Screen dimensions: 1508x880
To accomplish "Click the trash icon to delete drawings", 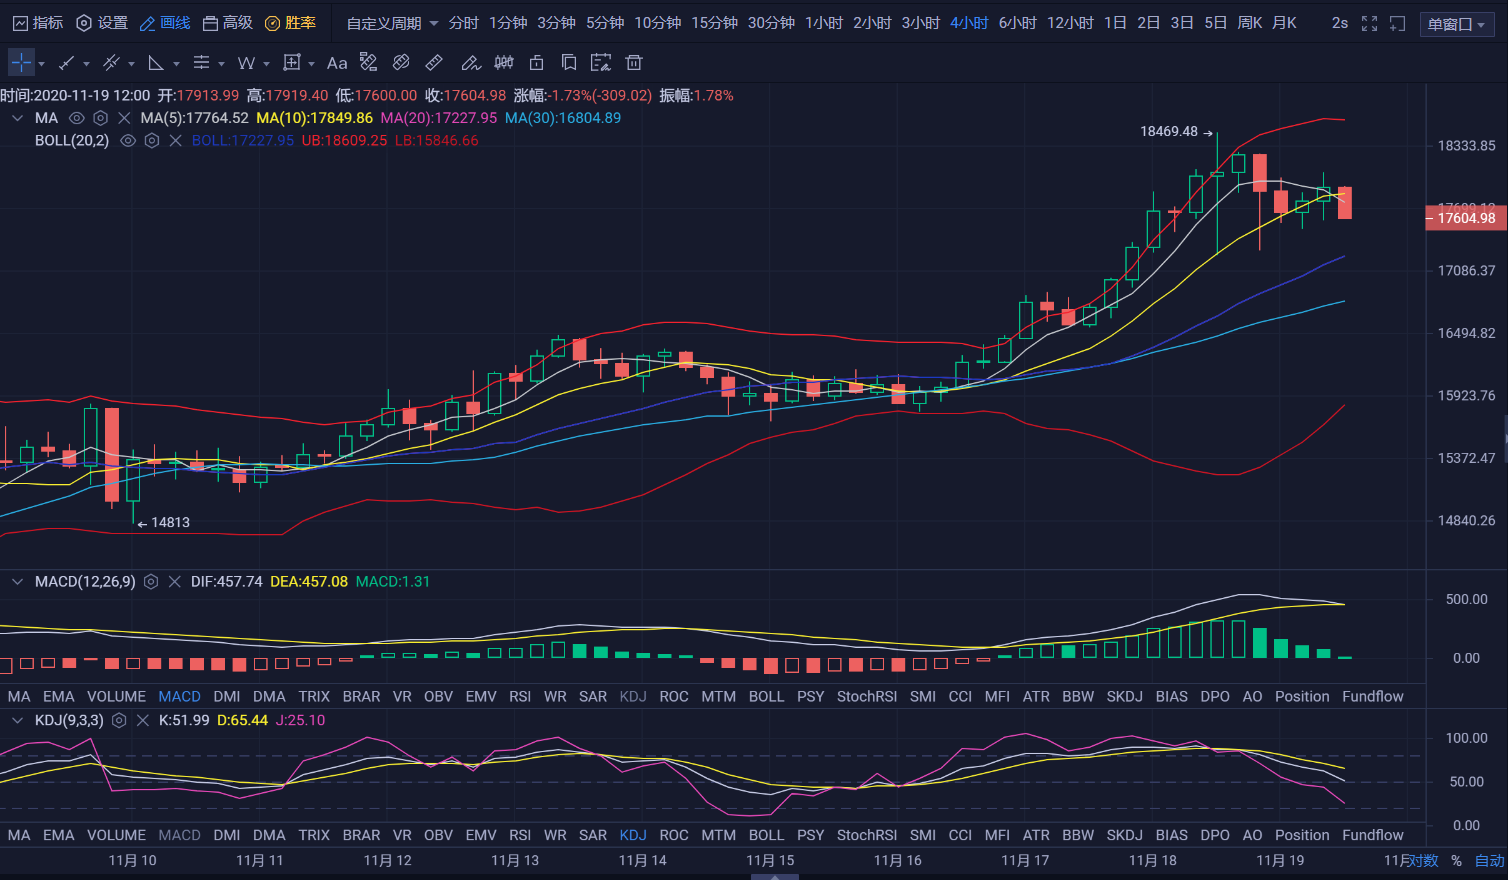I will [x=633, y=63].
